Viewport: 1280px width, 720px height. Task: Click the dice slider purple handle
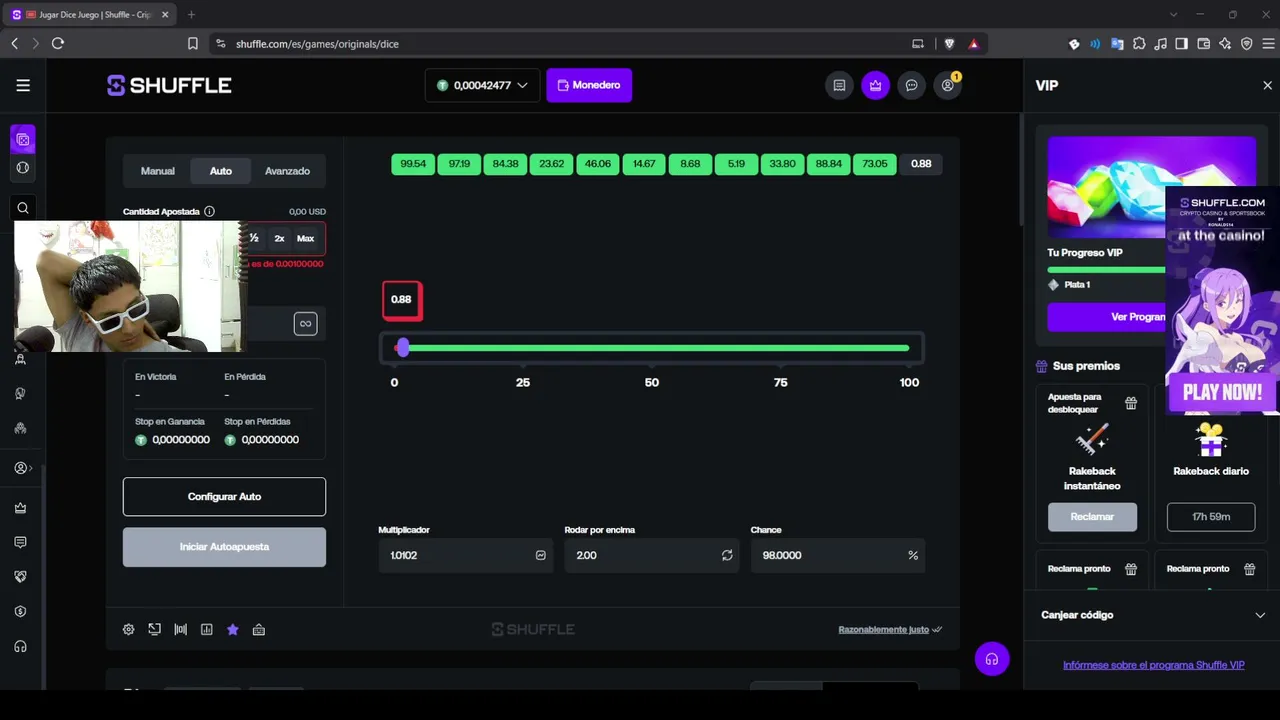tap(402, 347)
